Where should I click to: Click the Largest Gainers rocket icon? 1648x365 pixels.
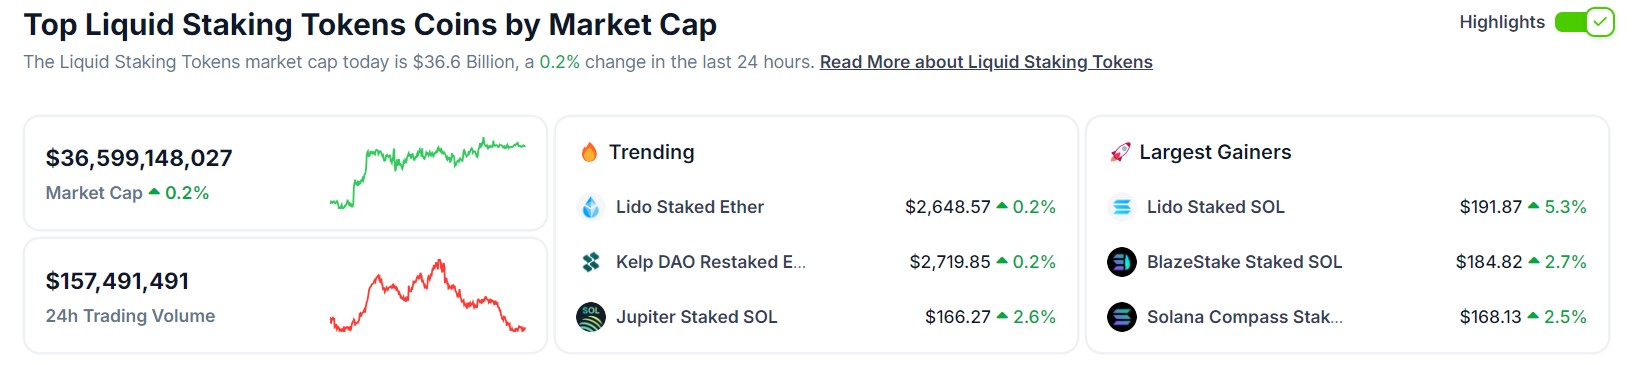pyautogui.click(x=1120, y=152)
